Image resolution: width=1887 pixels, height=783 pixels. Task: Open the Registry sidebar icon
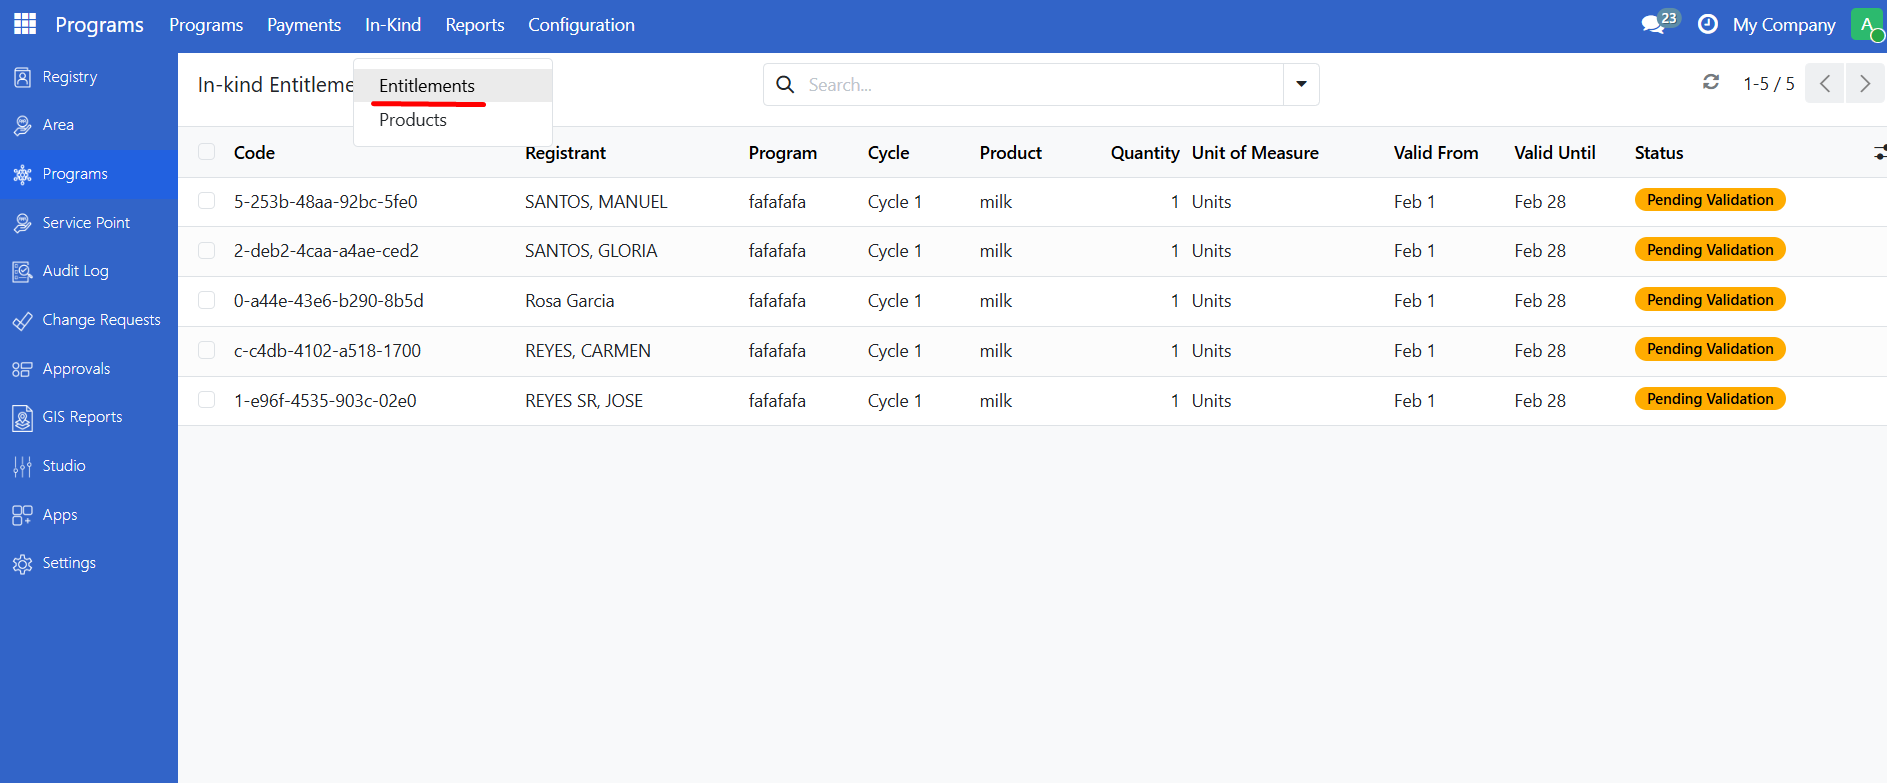click(x=22, y=77)
